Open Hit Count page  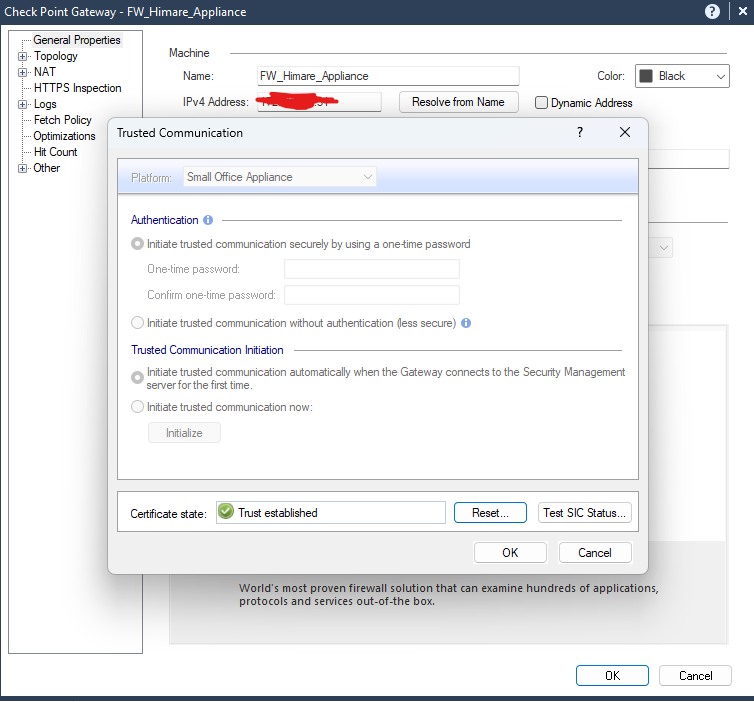(x=55, y=152)
